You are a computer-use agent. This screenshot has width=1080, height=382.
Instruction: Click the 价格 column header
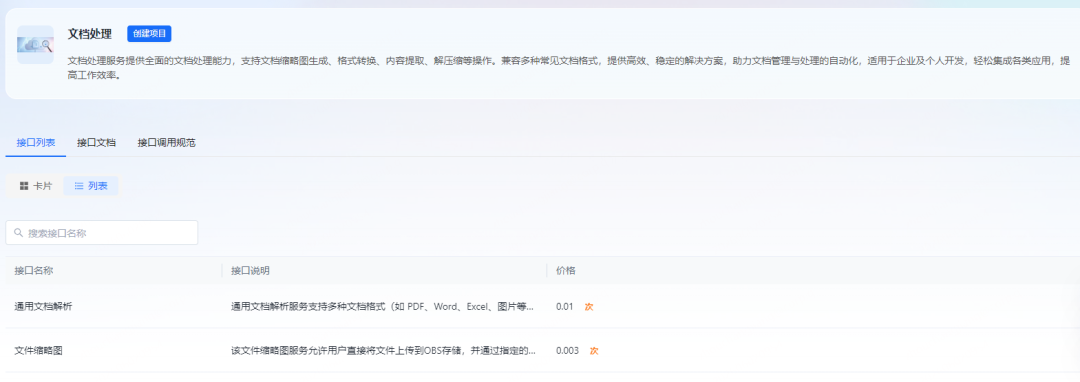[565, 270]
